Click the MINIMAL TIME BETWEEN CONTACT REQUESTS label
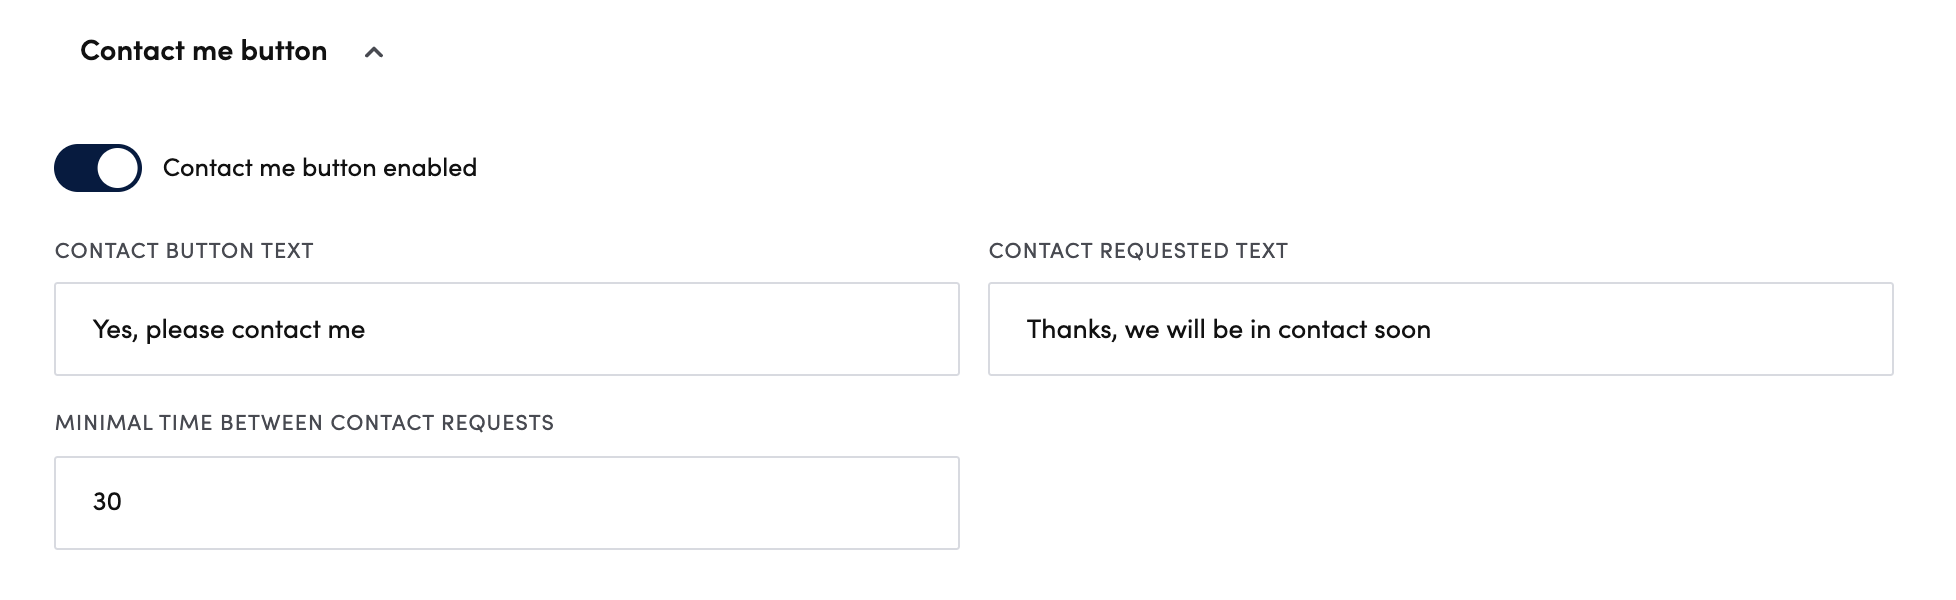Screen dimensions: 1956x600 click(304, 423)
